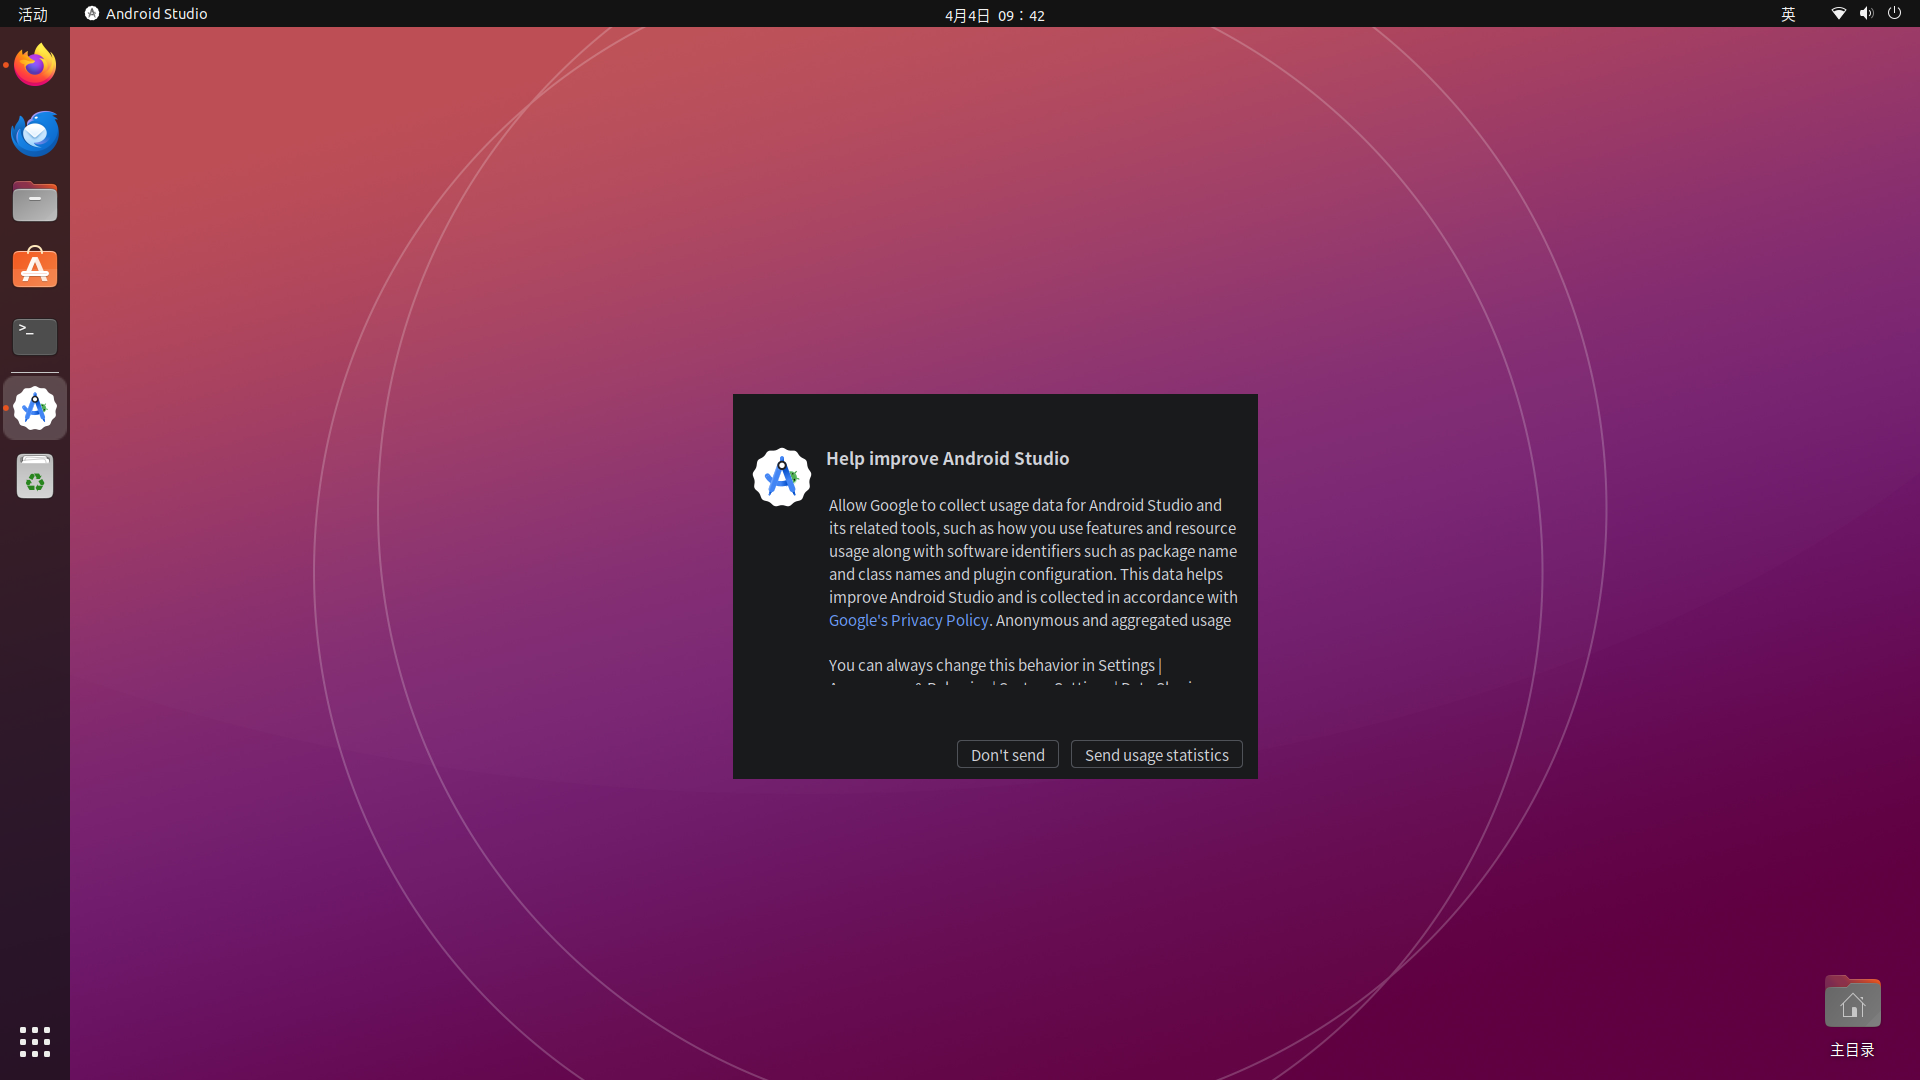Open the Files manager dock icon
The width and height of the screenshot is (1920, 1080).
coord(35,201)
